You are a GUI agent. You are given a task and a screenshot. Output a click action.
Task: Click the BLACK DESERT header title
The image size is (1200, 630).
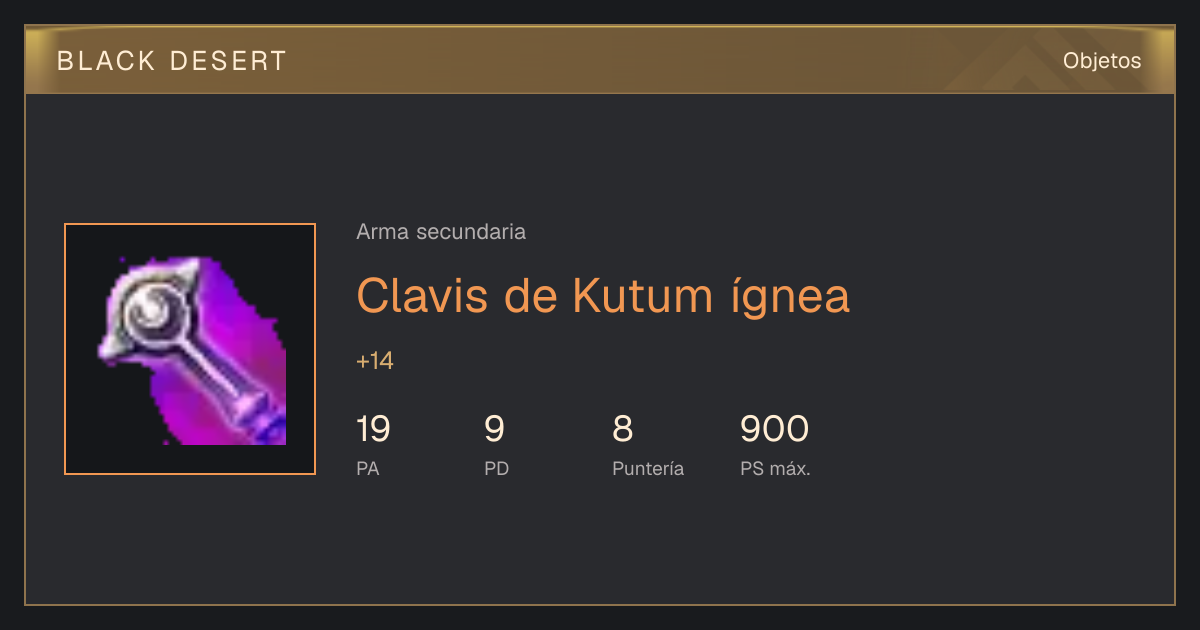coord(172,61)
